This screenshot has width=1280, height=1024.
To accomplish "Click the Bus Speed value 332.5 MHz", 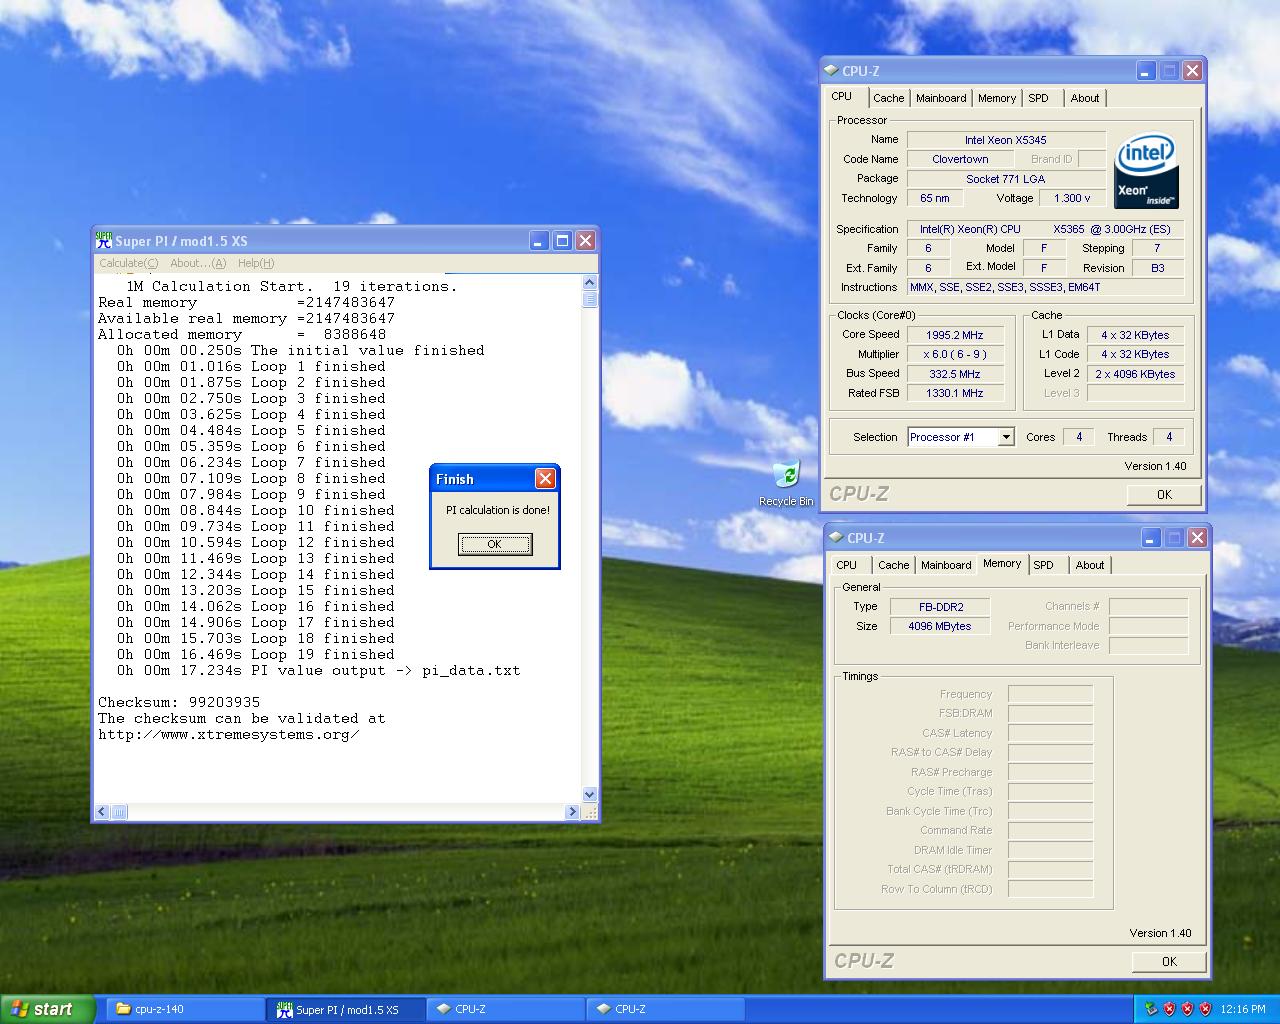I will (954, 374).
